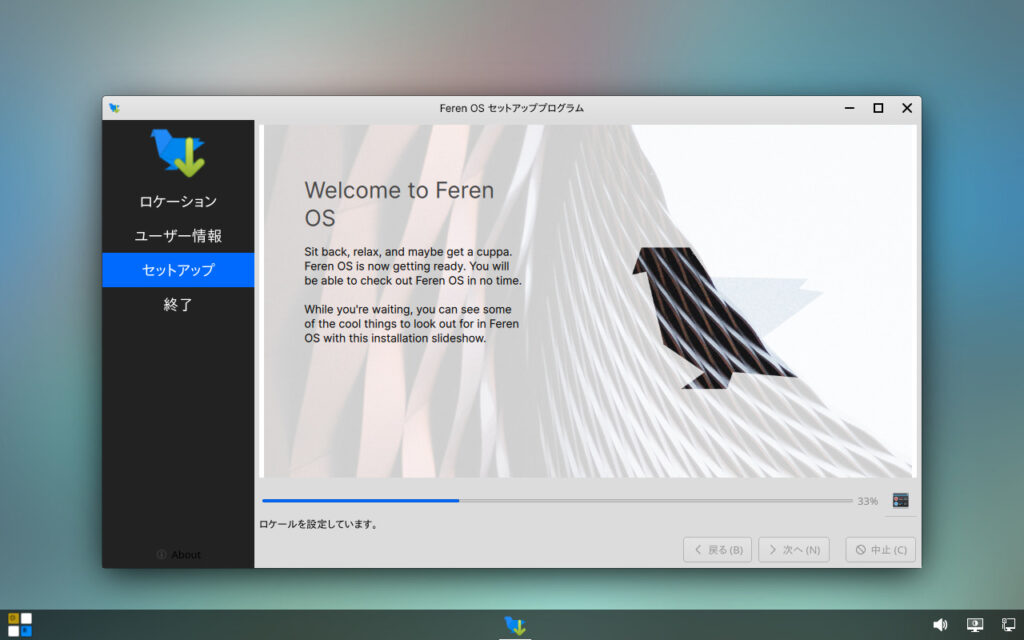Click the Feren OS installer logo in sidebar
1024x640 pixels.
click(178, 153)
